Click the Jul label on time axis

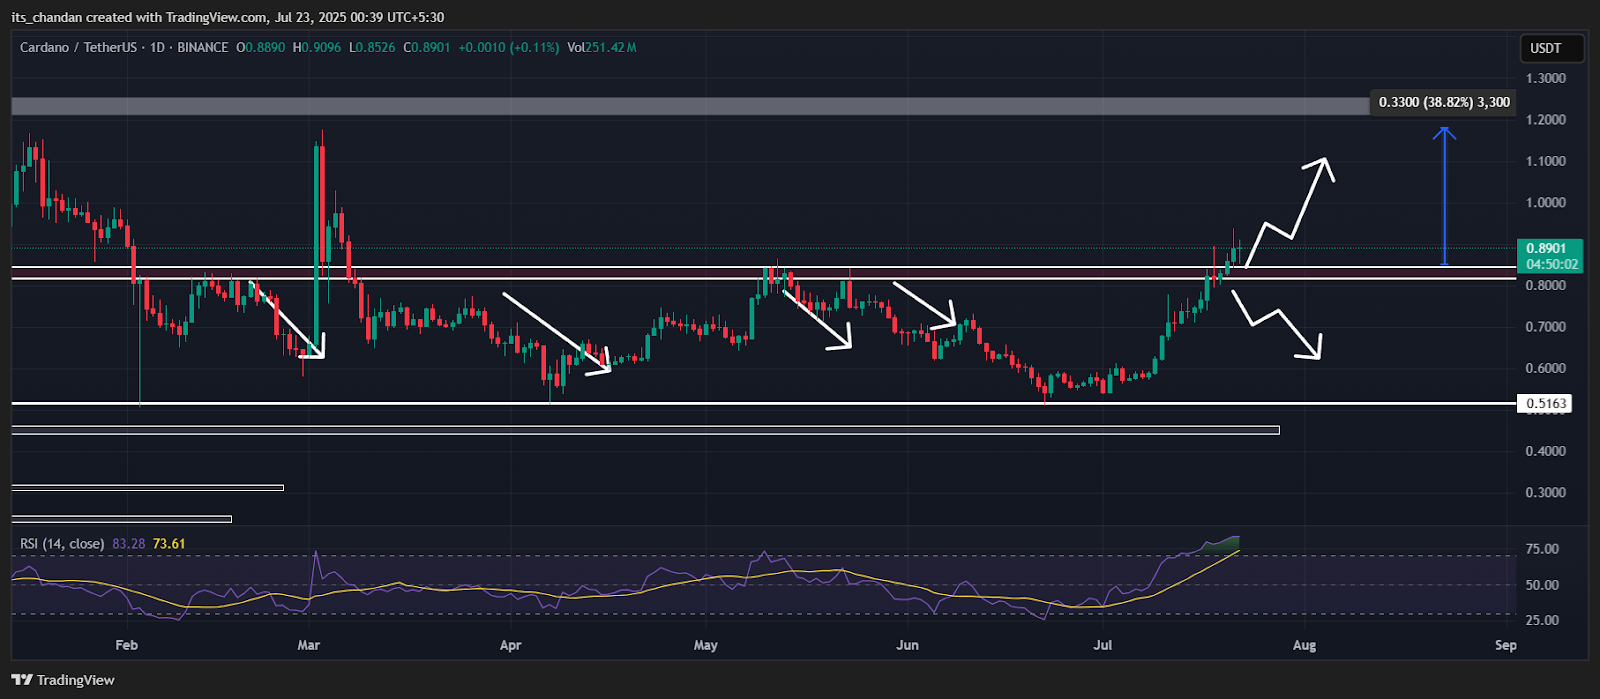click(1103, 645)
